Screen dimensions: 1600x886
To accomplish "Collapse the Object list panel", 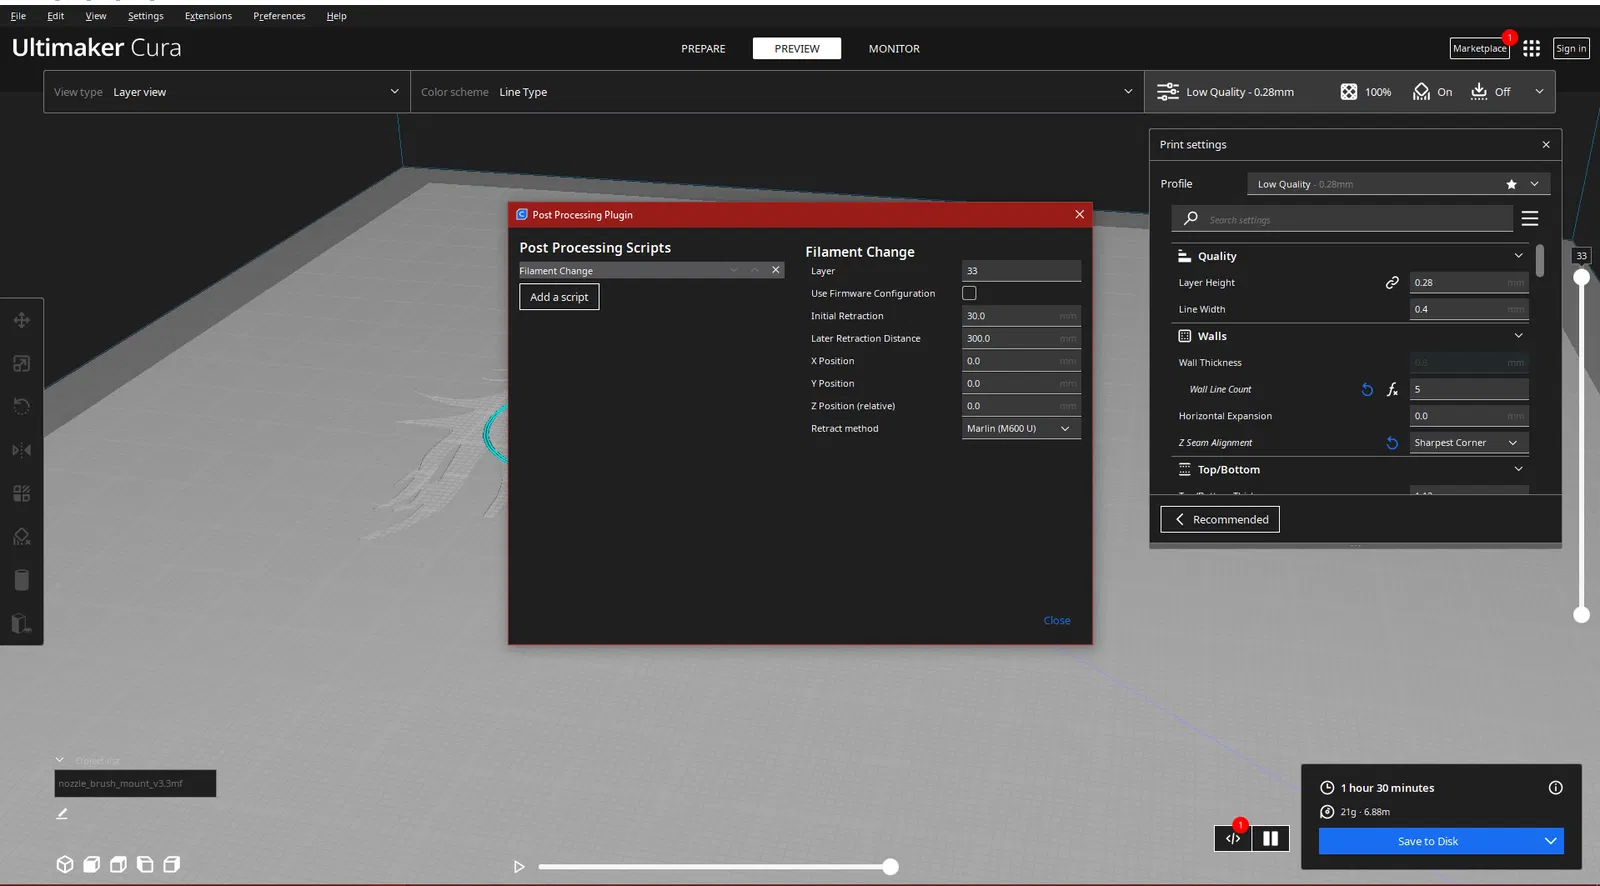I will pyautogui.click(x=60, y=760).
